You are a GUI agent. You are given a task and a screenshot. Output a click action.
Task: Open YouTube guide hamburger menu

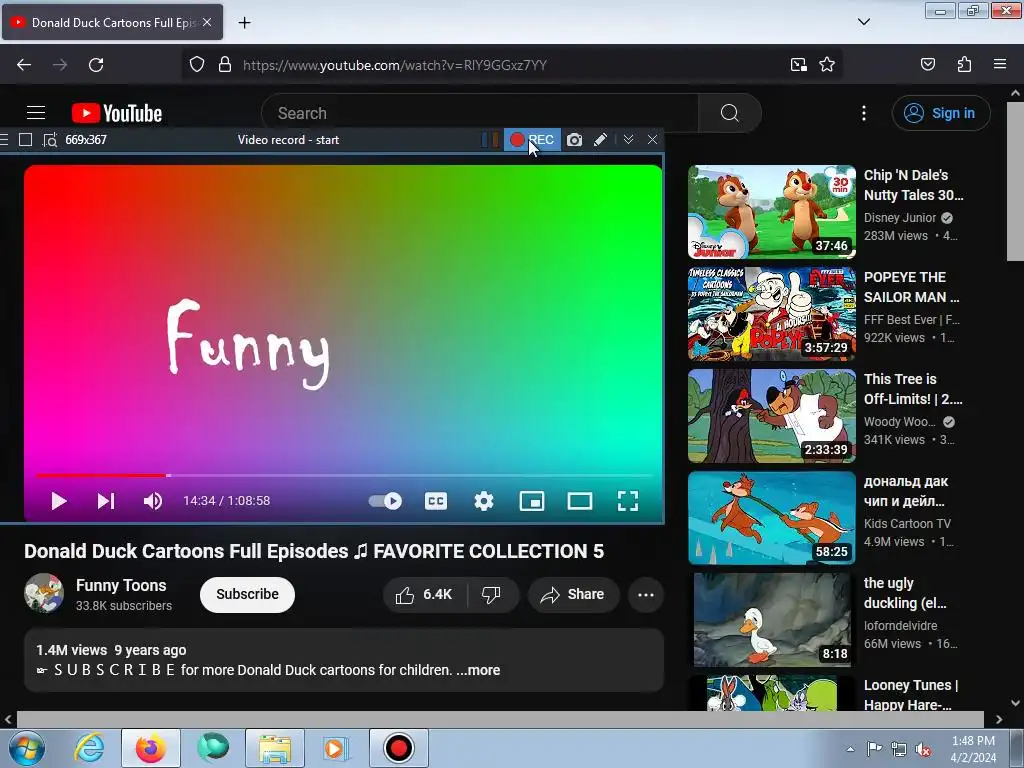pyautogui.click(x=36, y=113)
